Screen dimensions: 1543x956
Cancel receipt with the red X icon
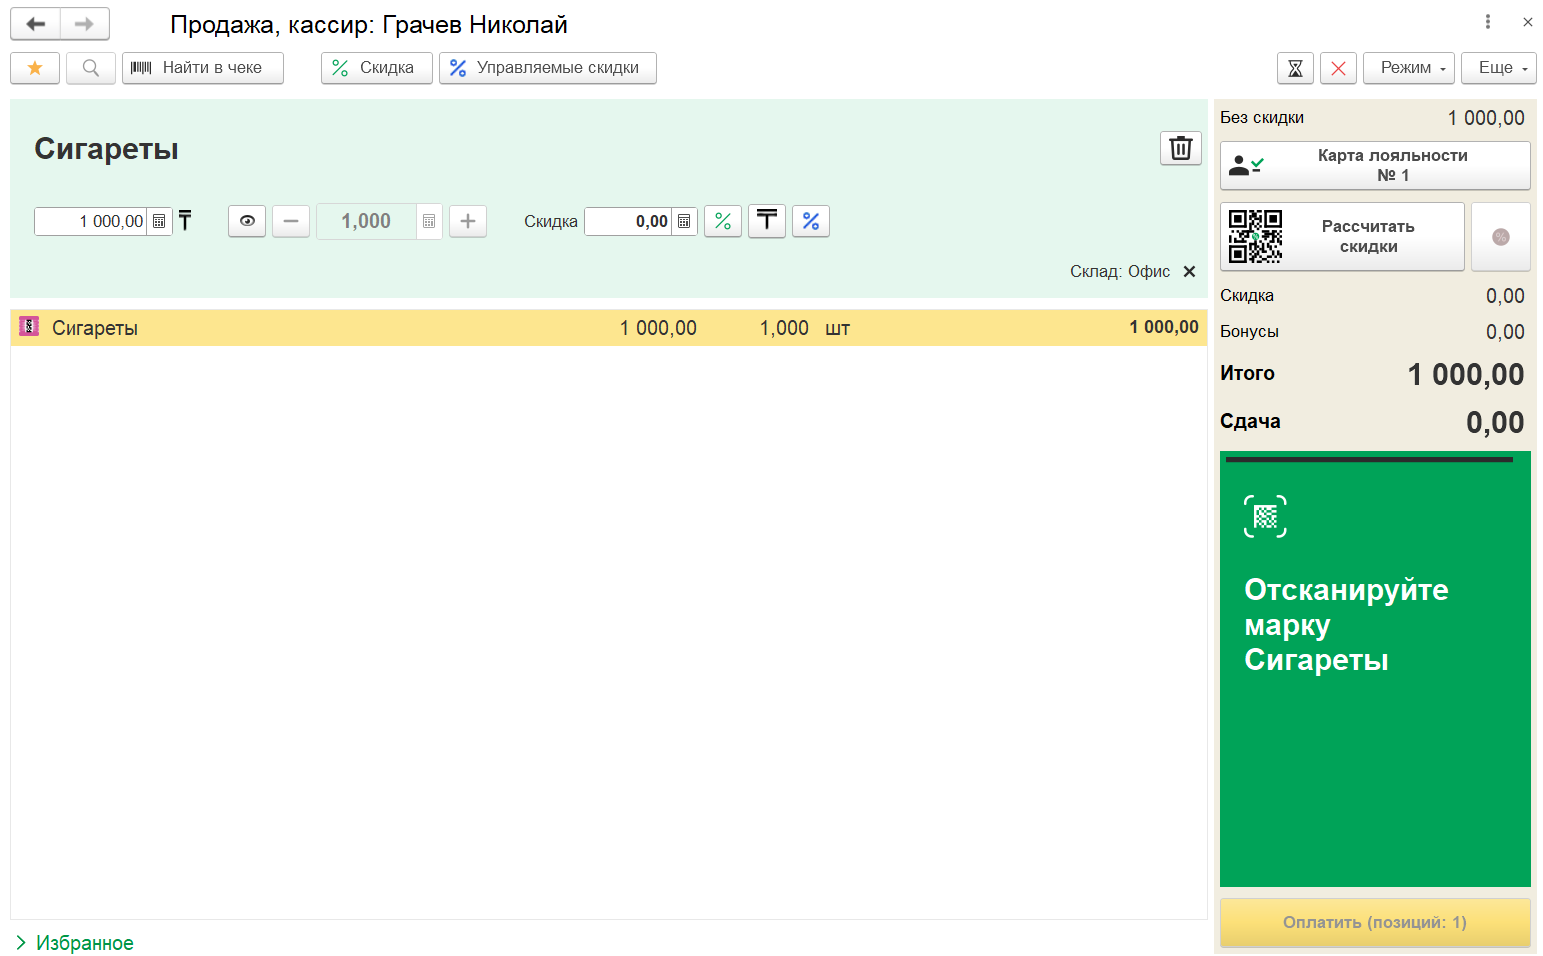tap(1338, 68)
